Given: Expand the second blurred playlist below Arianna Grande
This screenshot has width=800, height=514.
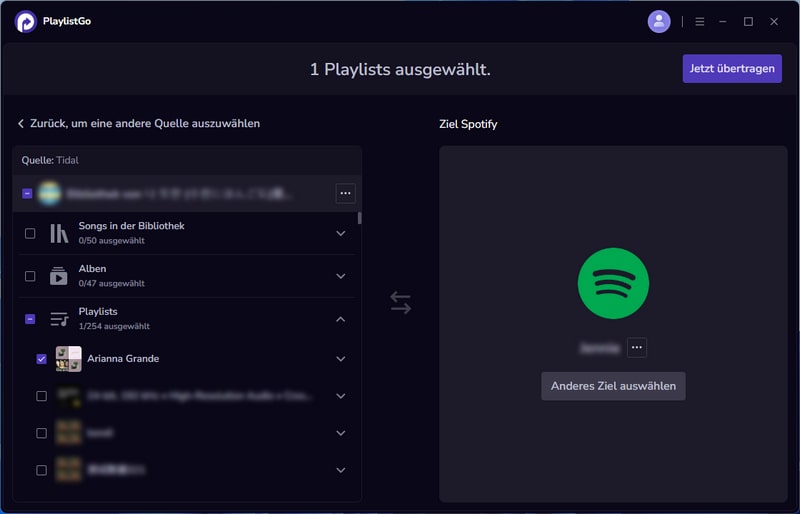Looking at the screenshot, I should [x=341, y=433].
